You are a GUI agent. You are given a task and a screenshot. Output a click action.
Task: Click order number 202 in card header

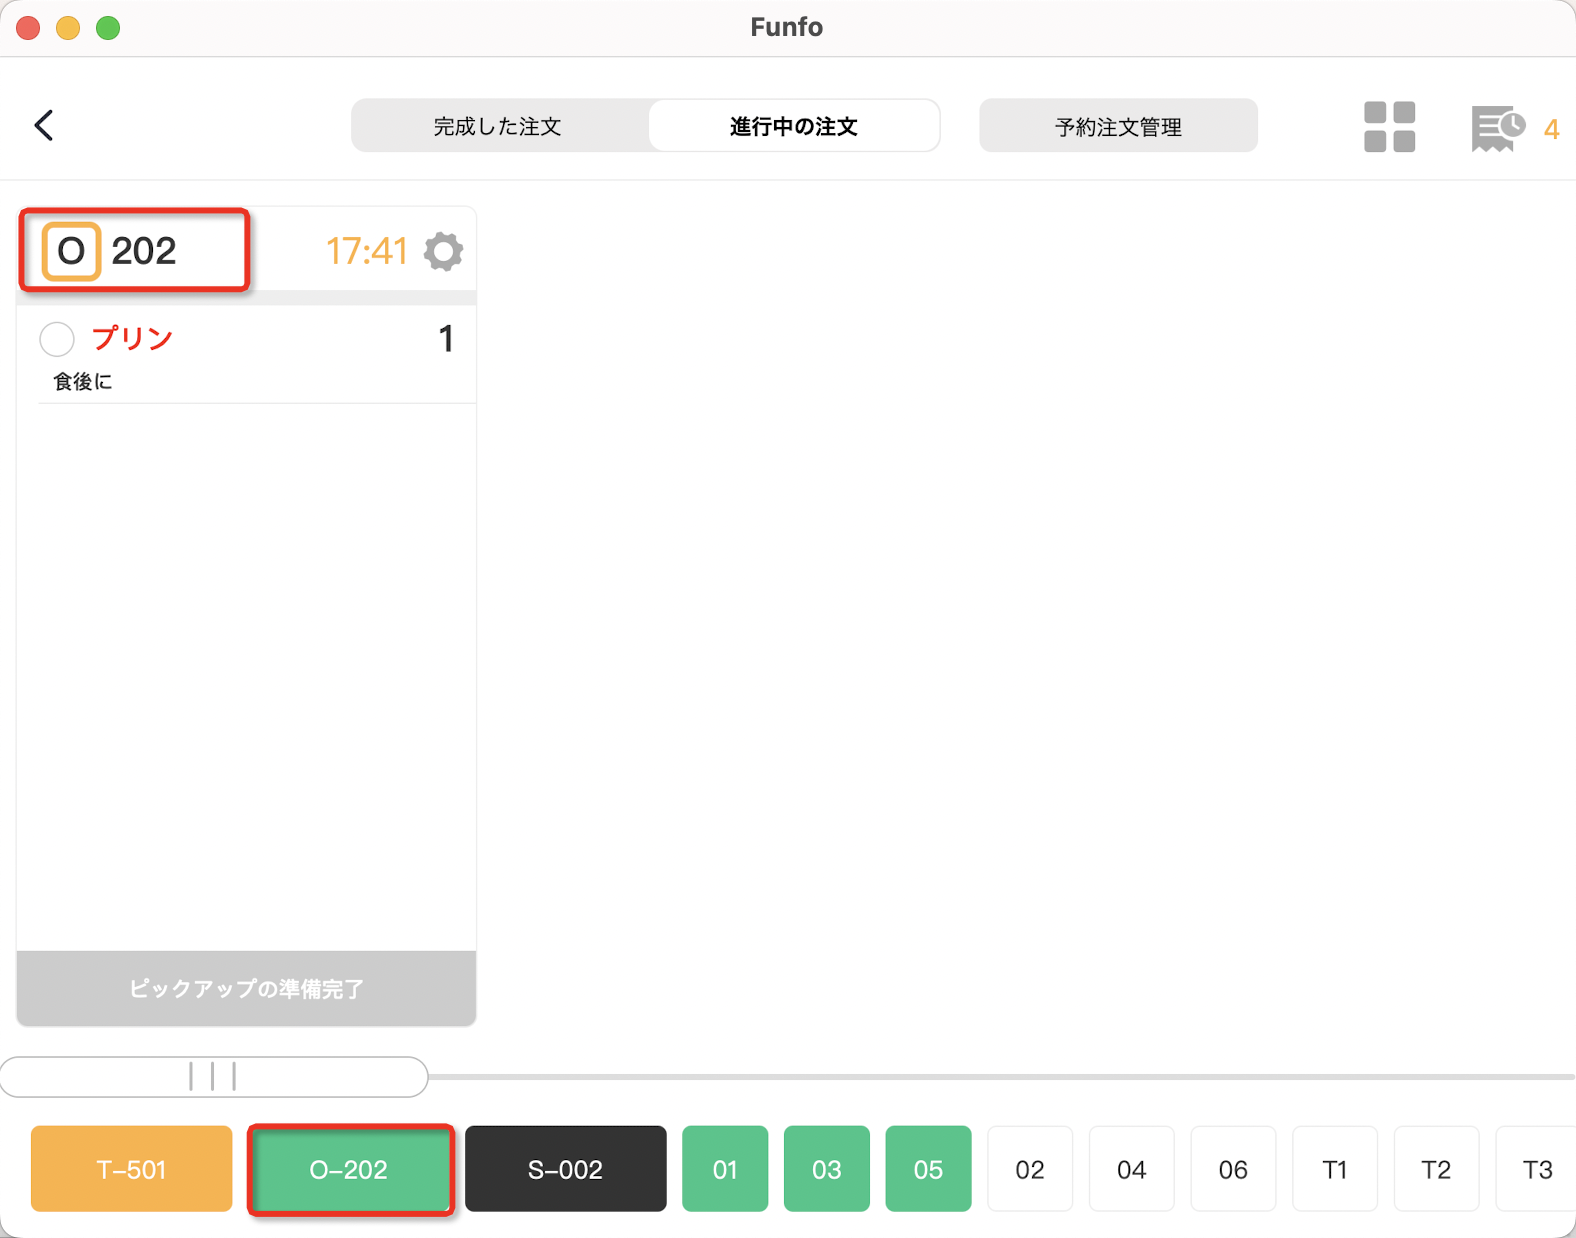tap(144, 251)
